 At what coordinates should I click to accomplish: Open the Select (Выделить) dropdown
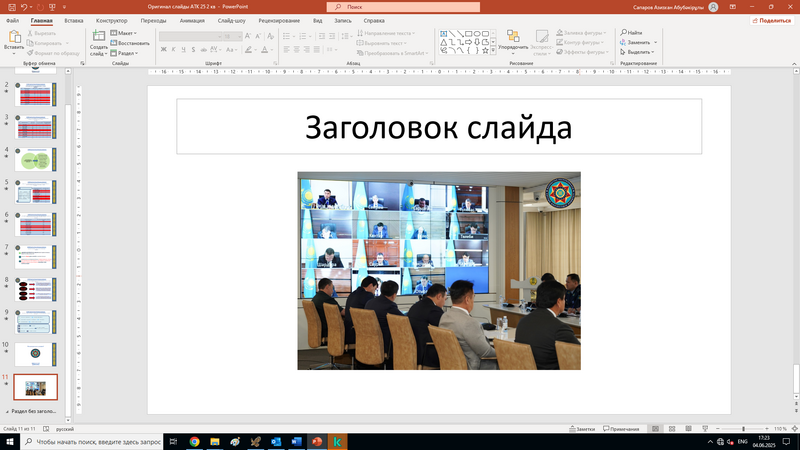tap(637, 52)
